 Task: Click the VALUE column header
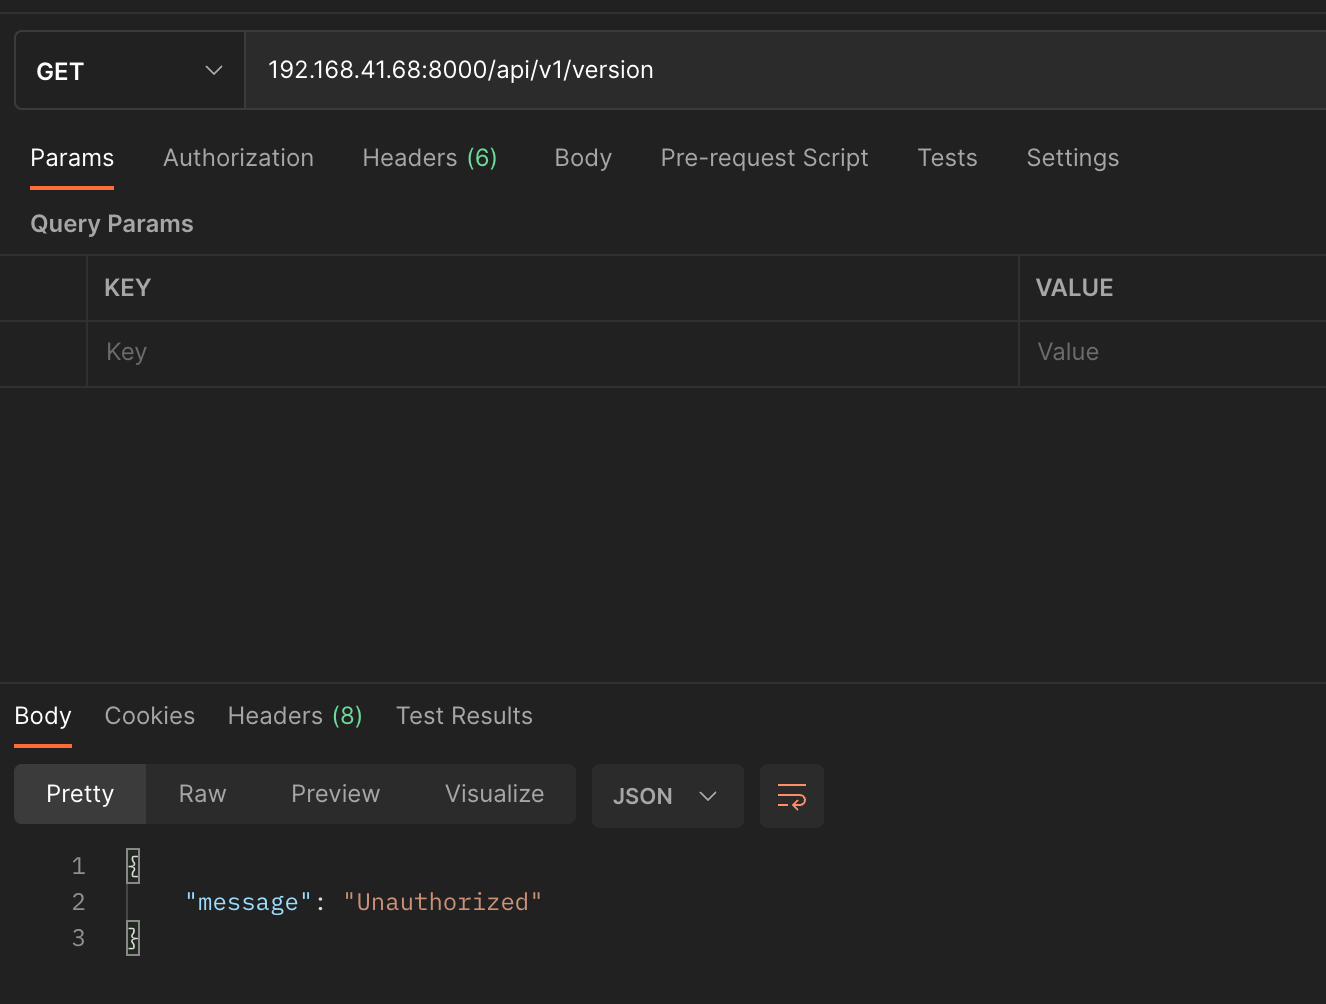[x=1075, y=288]
